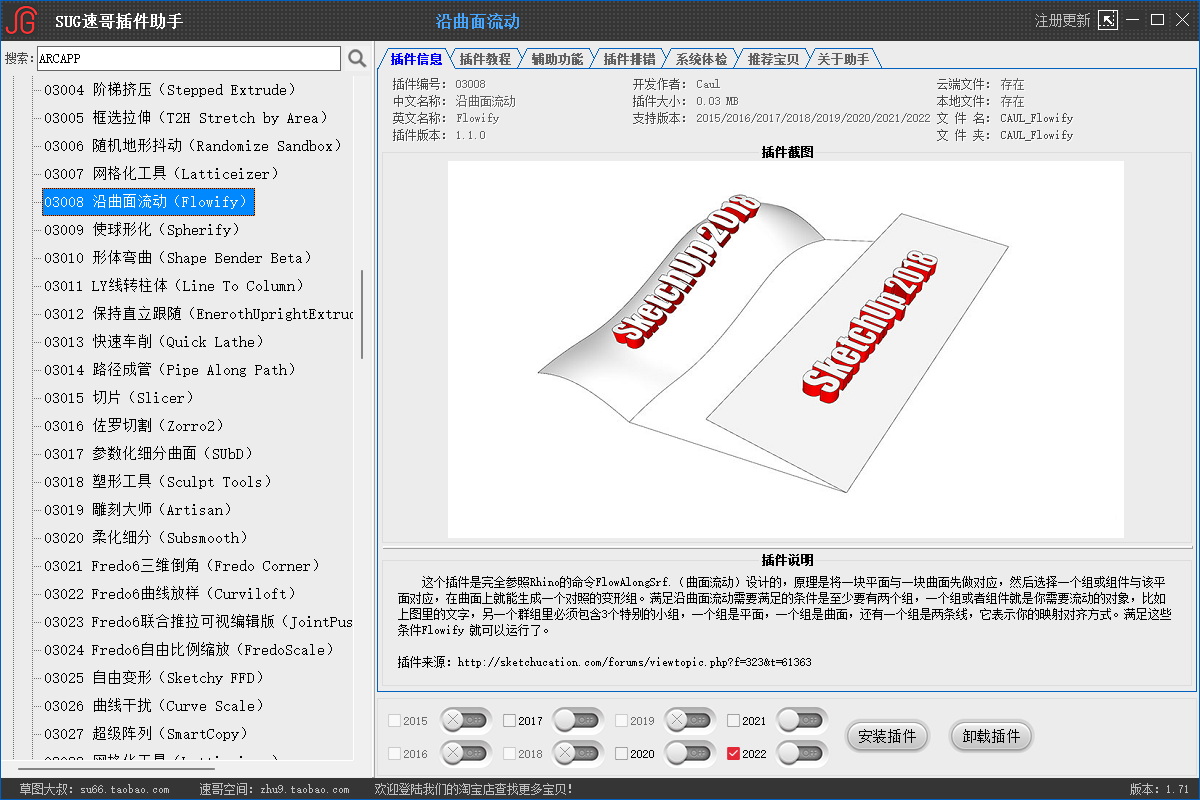Screen dimensions: 1200x800
Task: Tick the 2017 version checkbox
Action: pos(510,721)
